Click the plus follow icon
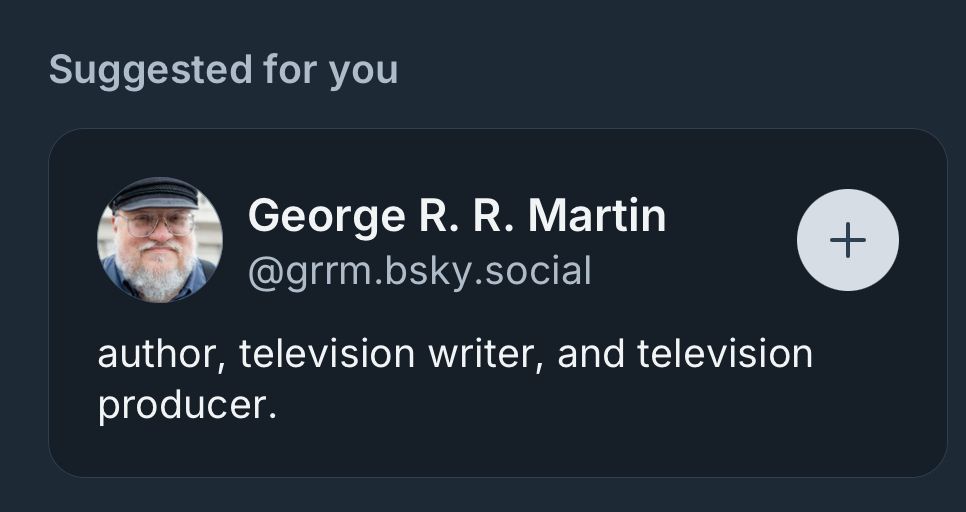The height and width of the screenshot is (512, 966). point(848,240)
